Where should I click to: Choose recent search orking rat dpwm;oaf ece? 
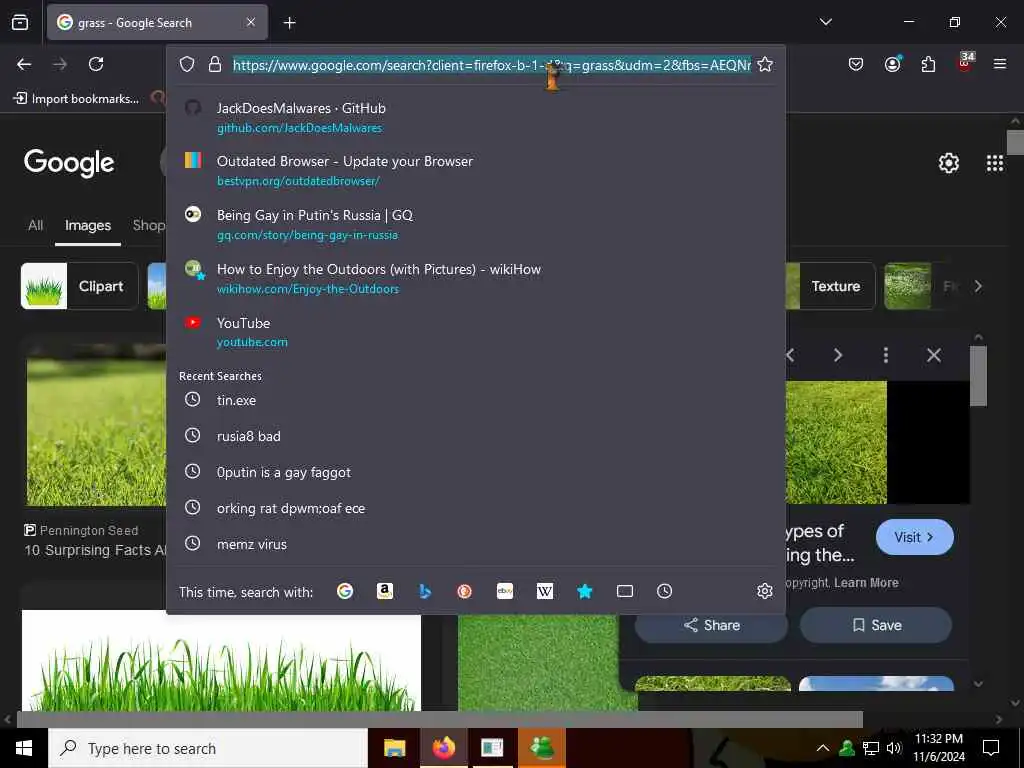475,507
